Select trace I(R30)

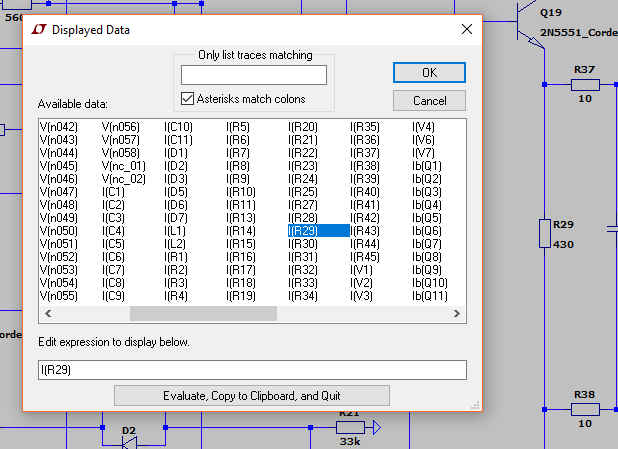(303, 244)
